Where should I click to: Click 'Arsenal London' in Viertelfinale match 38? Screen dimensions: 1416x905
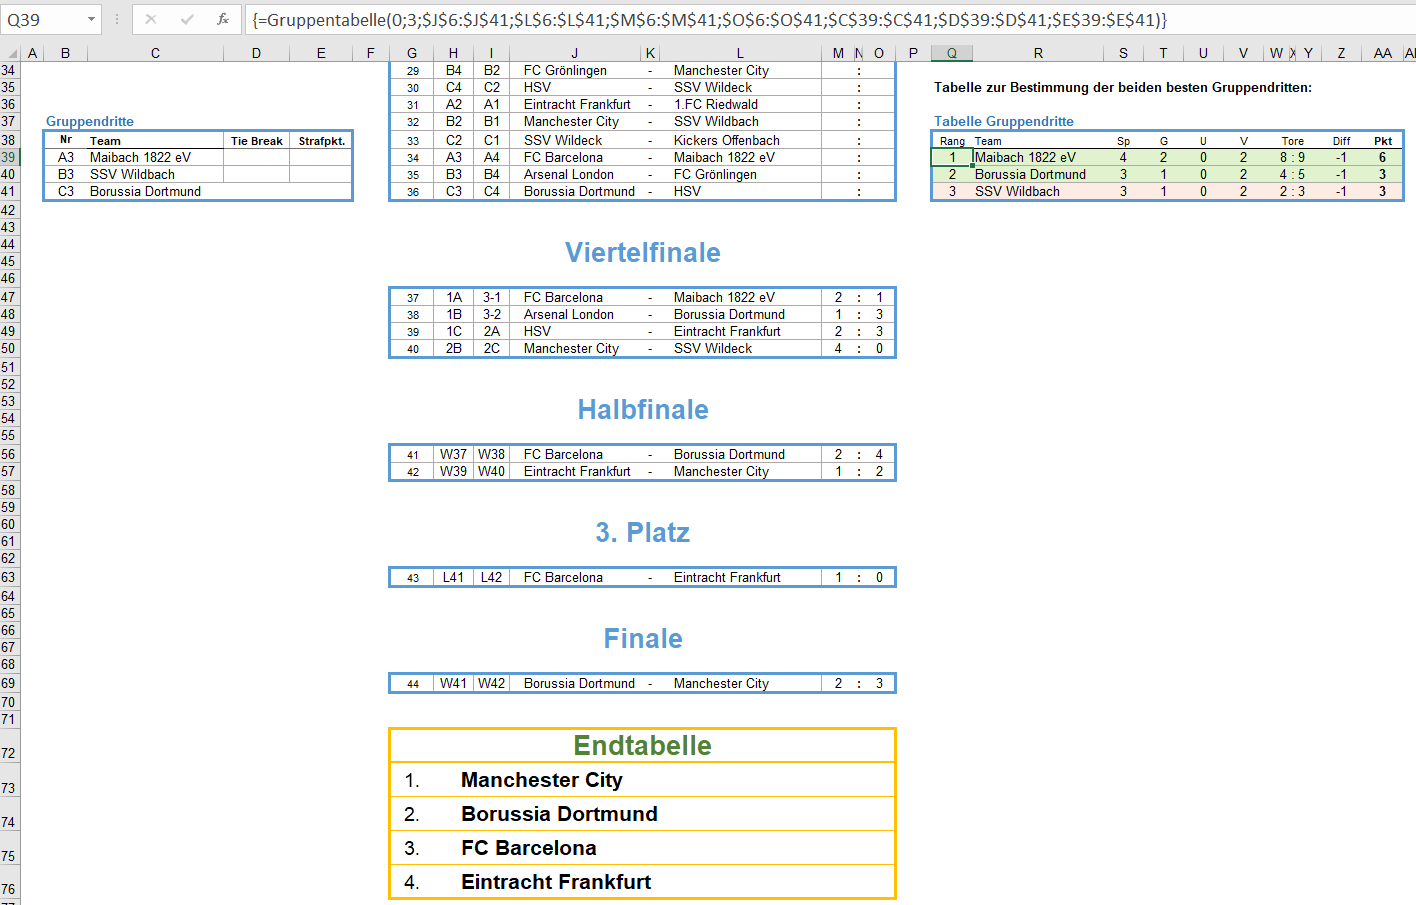[x=569, y=314]
